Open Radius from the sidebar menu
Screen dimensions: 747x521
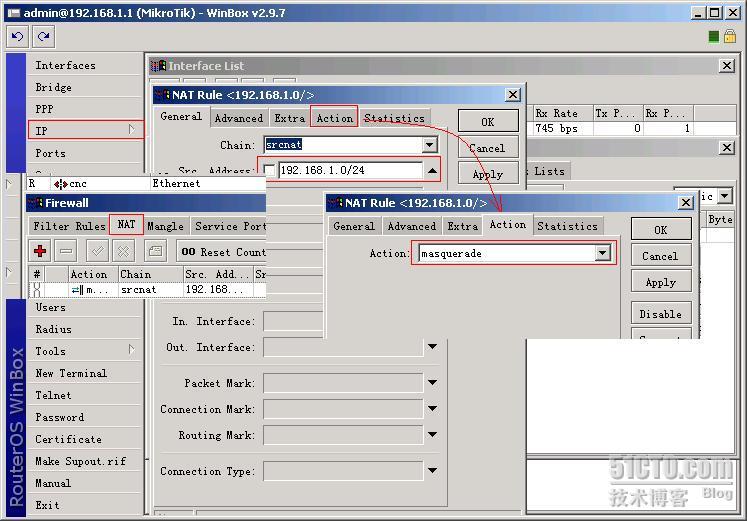coord(86,329)
